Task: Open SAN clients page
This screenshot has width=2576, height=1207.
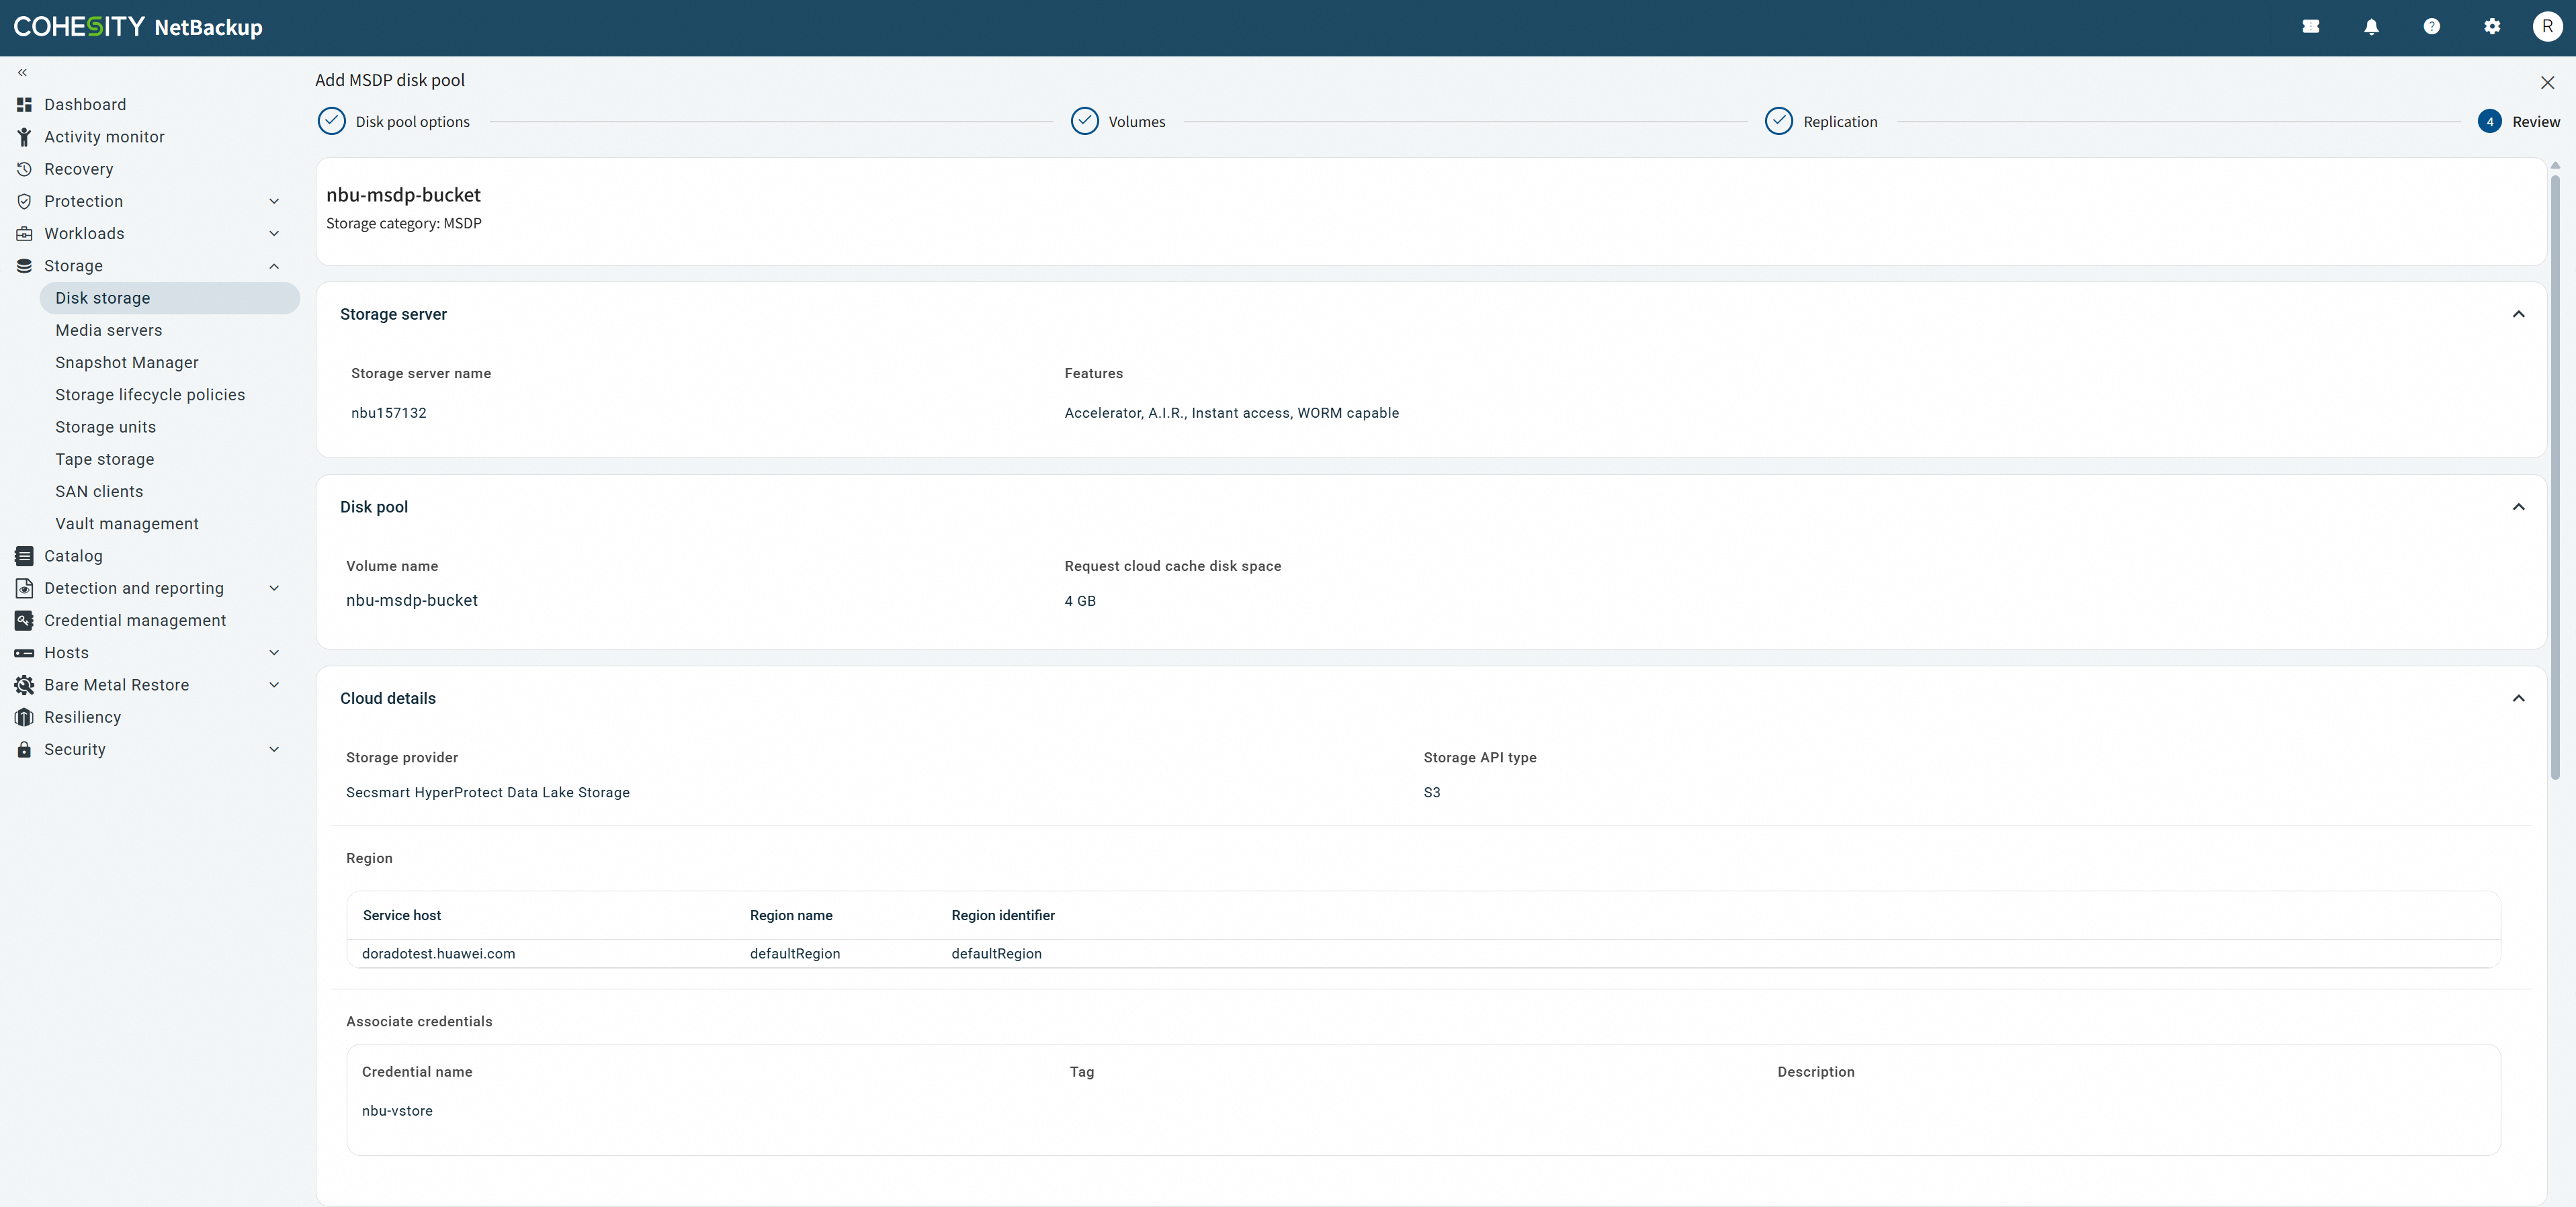Action: coord(99,492)
